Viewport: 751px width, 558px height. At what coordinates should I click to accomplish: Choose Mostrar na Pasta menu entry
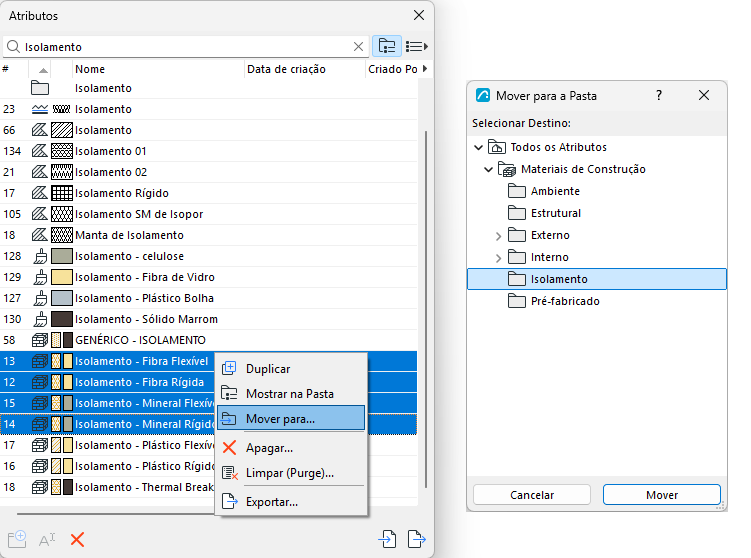click(291, 394)
